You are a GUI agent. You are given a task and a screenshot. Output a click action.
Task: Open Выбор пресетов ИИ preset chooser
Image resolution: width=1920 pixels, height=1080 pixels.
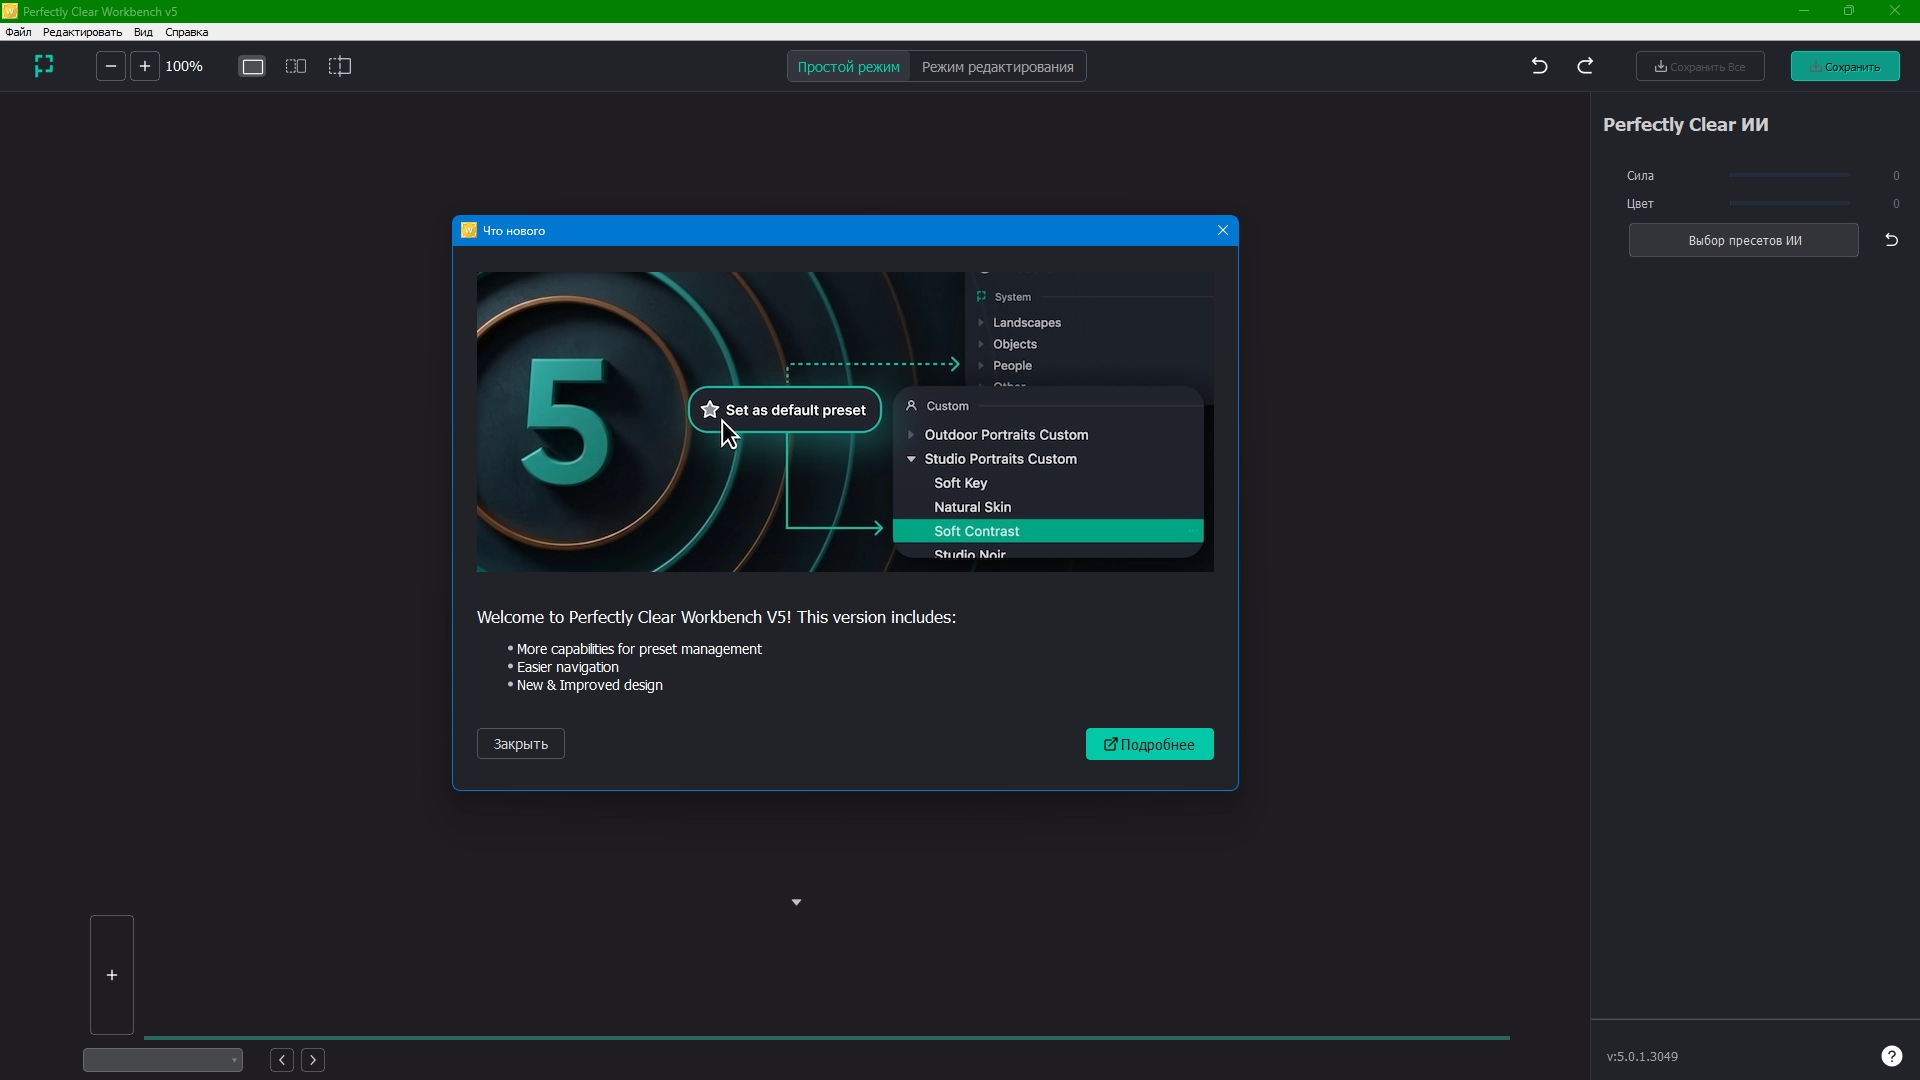click(x=1743, y=240)
